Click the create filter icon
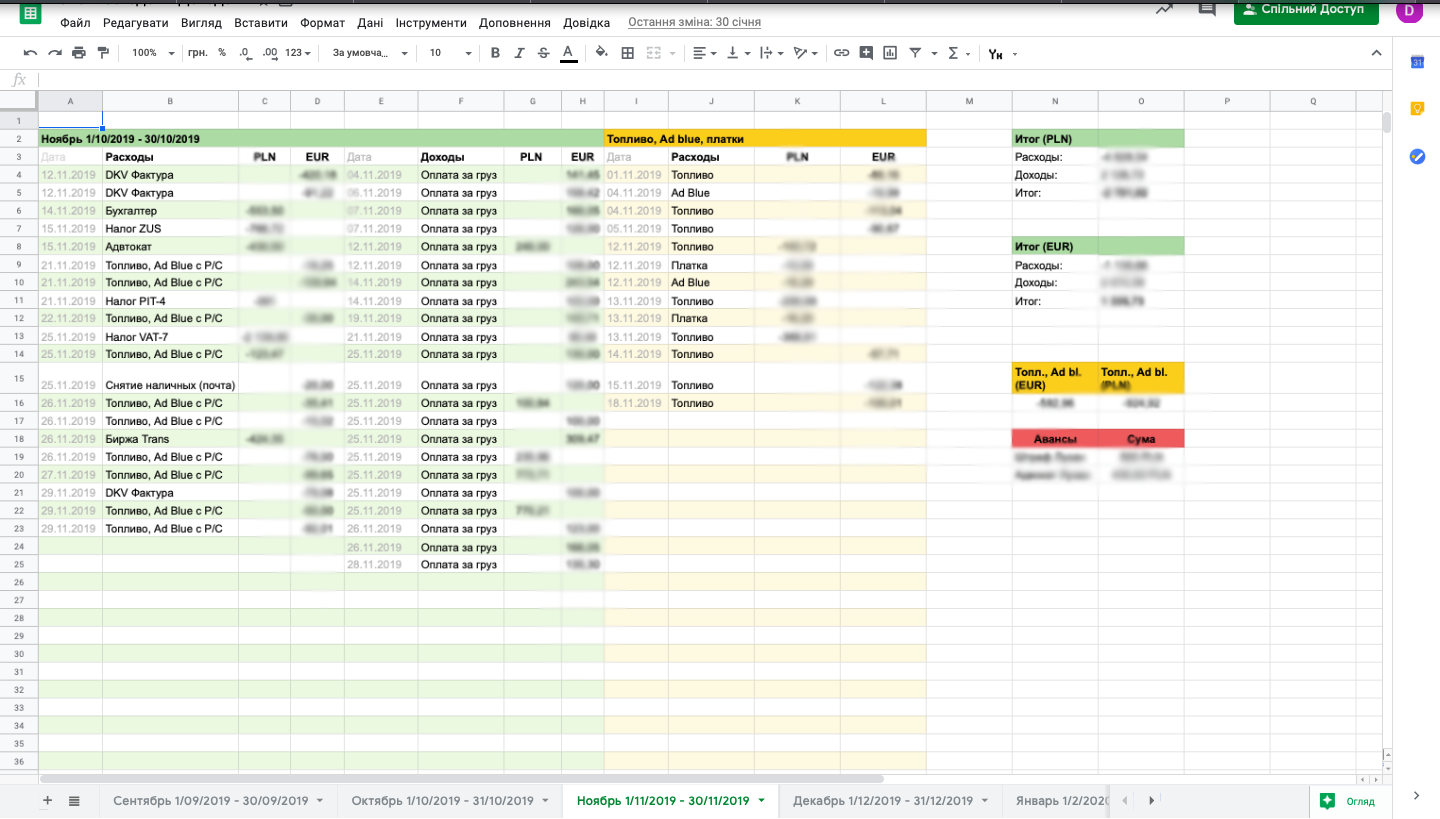 915,53
